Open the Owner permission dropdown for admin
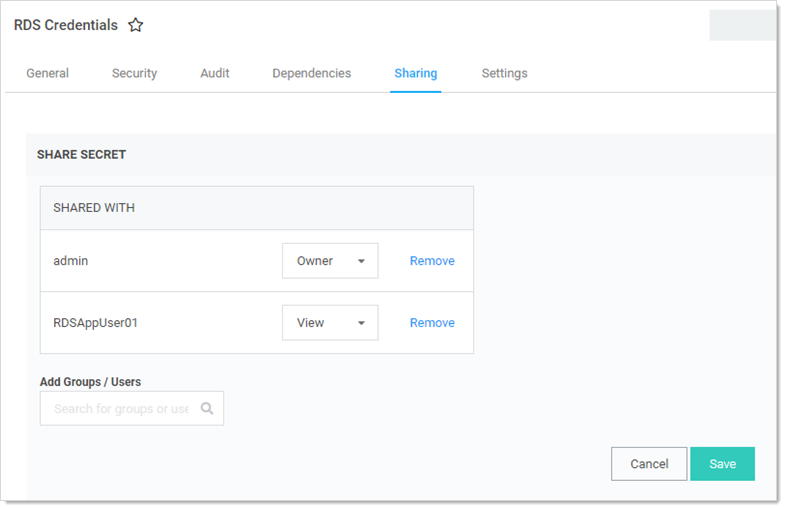 click(330, 261)
